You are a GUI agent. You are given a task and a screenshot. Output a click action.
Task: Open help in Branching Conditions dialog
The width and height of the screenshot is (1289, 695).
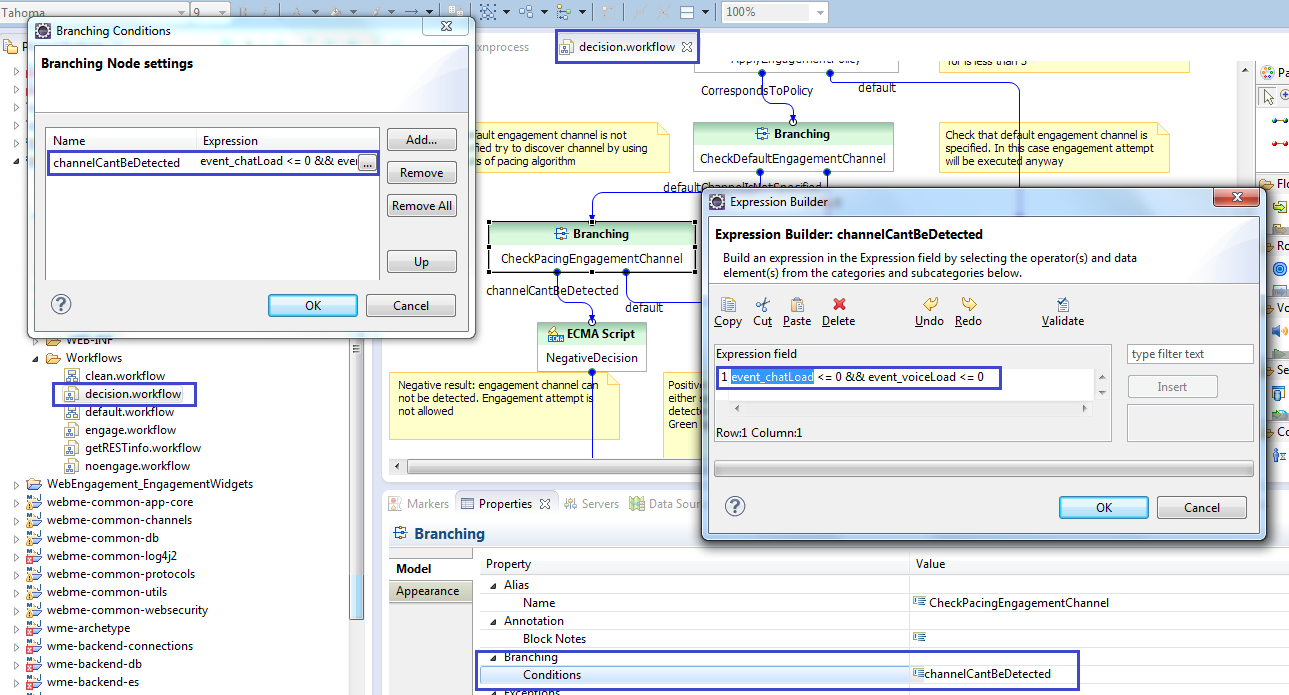(x=61, y=305)
